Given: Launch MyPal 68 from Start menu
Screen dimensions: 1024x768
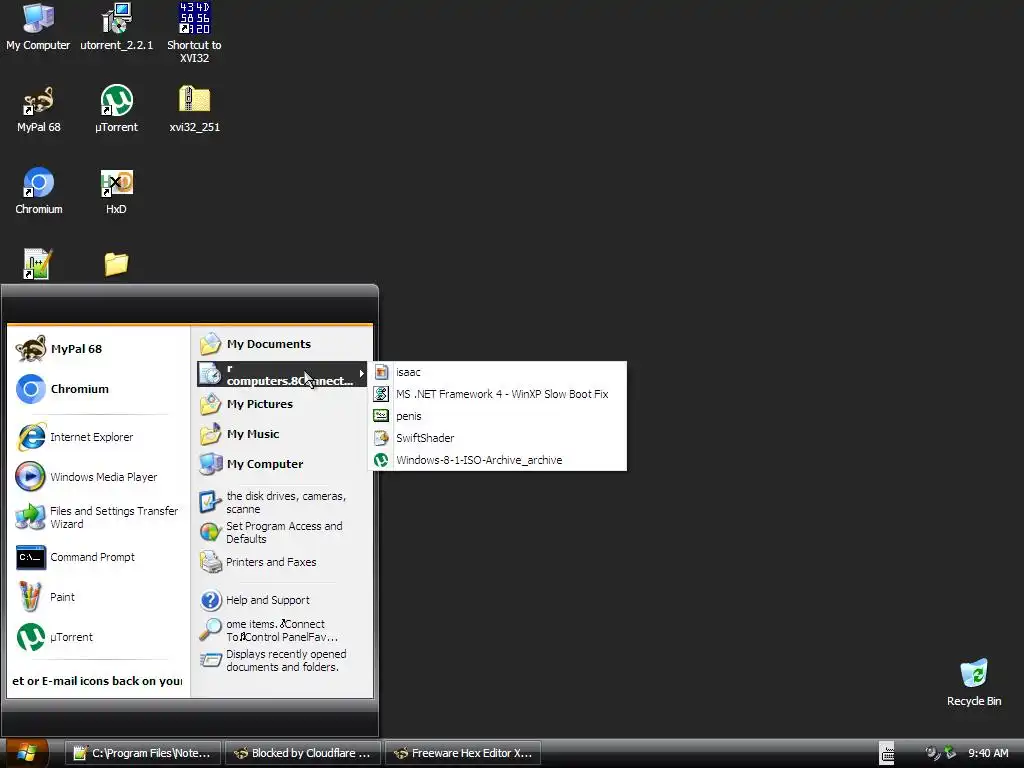Looking at the screenshot, I should 98,349.
